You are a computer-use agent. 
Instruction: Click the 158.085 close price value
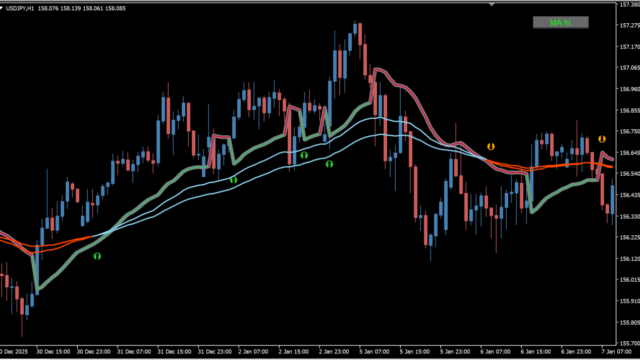[116, 8]
